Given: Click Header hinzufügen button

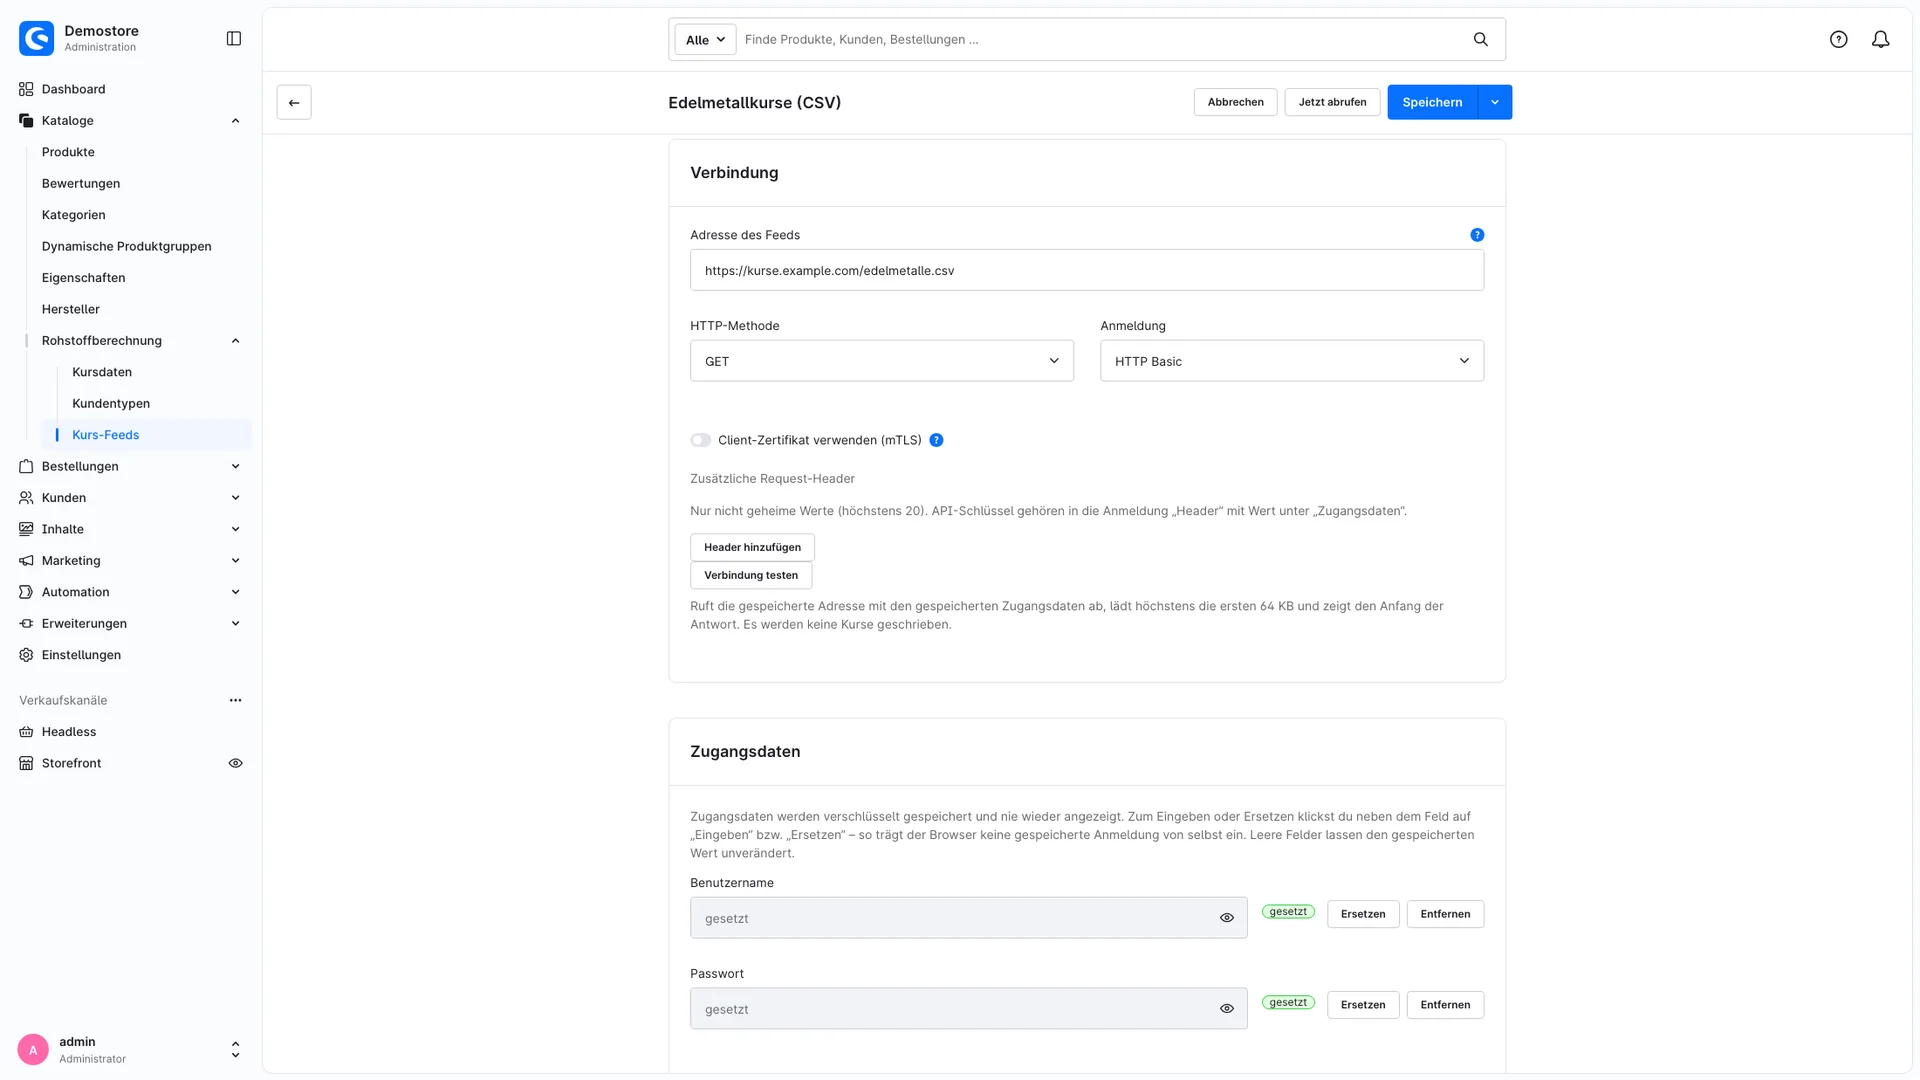Looking at the screenshot, I should (x=752, y=547).
